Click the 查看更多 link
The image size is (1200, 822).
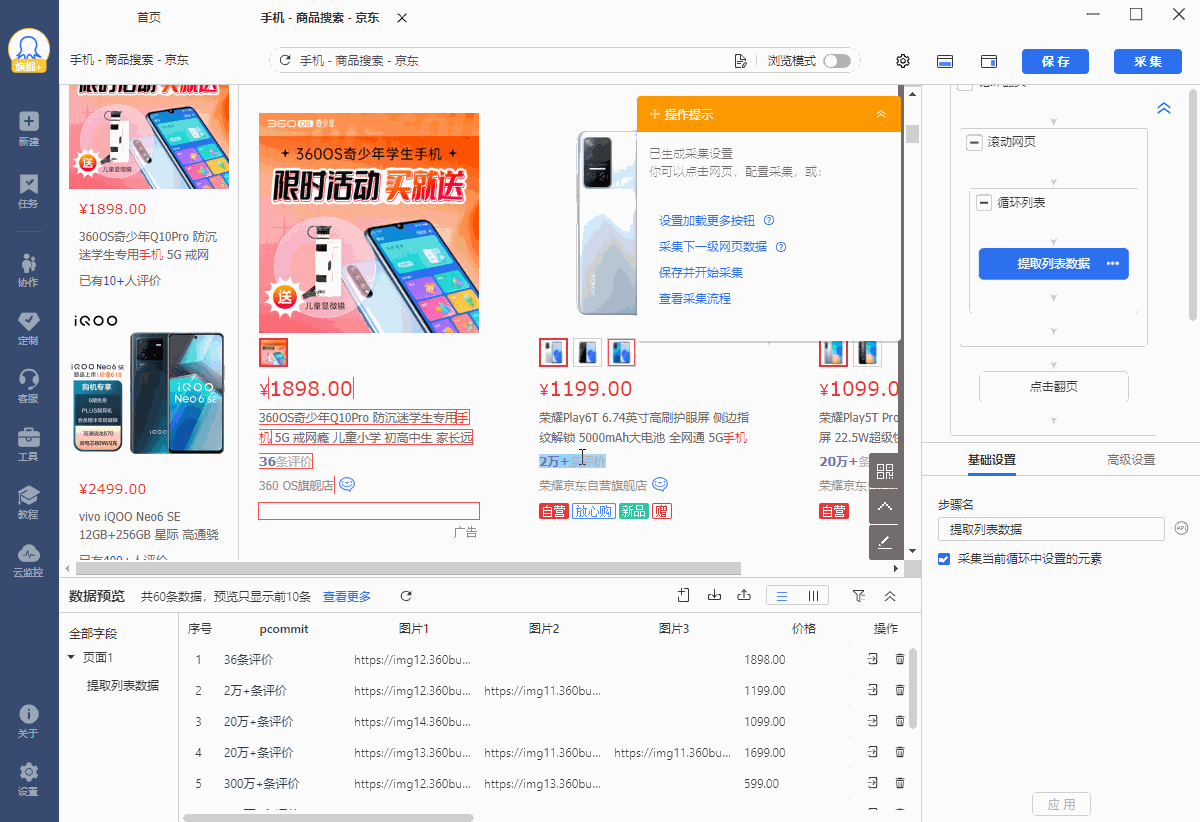tap(347, 596)
